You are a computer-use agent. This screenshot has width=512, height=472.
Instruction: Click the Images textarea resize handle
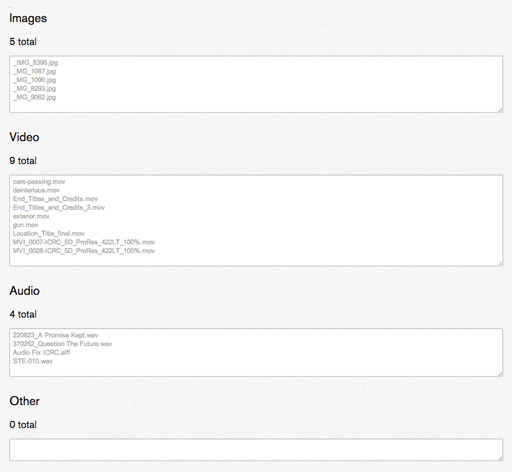[500, 110]
